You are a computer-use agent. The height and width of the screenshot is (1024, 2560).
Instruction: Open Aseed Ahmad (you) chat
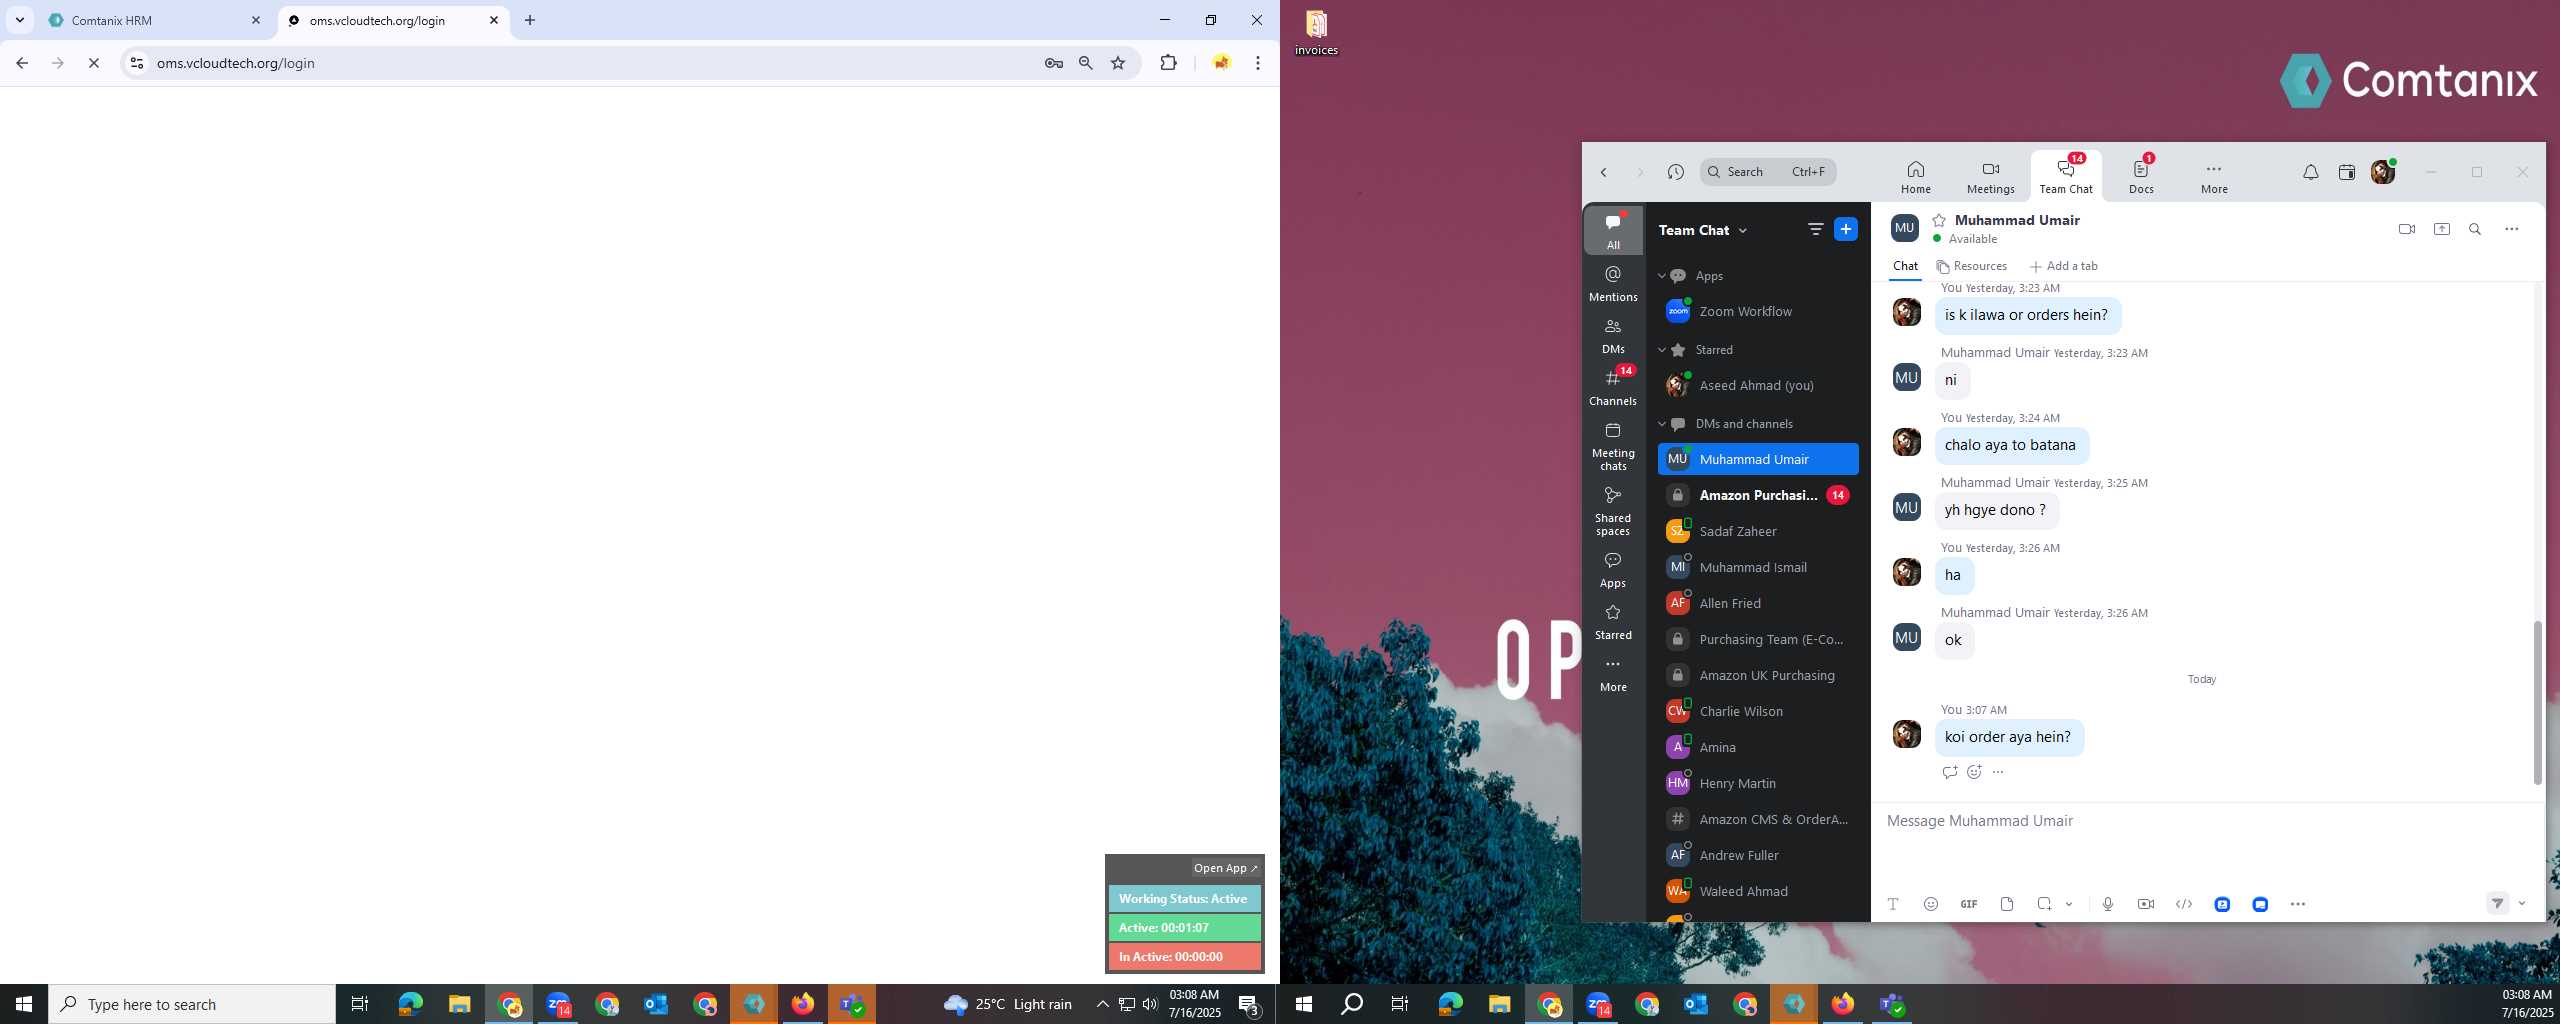(x=1758, y=386)
